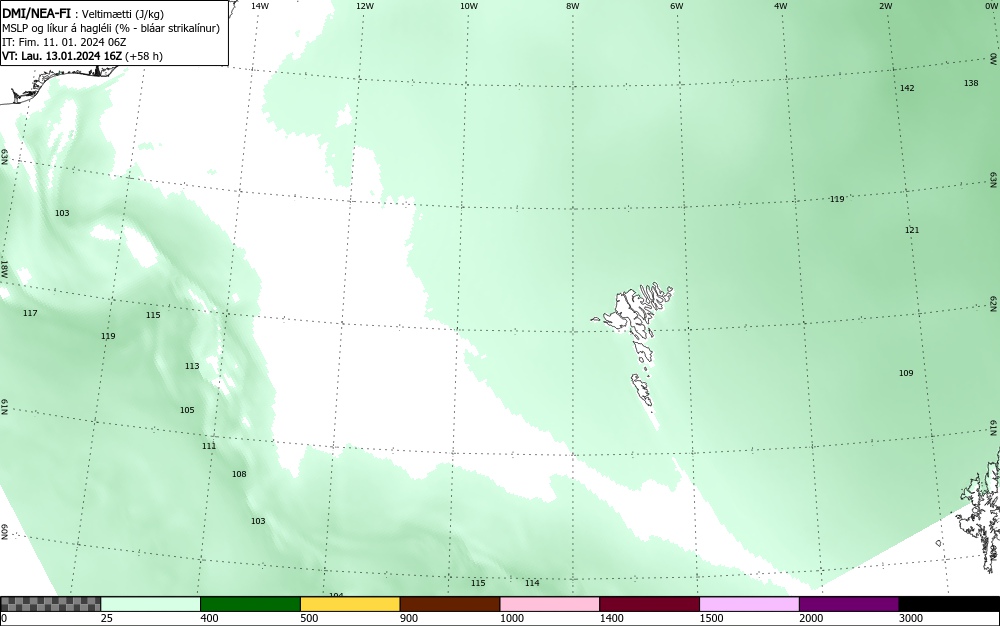Click the 103 value below 108
This screenshot has height=626, width=1000.
point(258,521)
